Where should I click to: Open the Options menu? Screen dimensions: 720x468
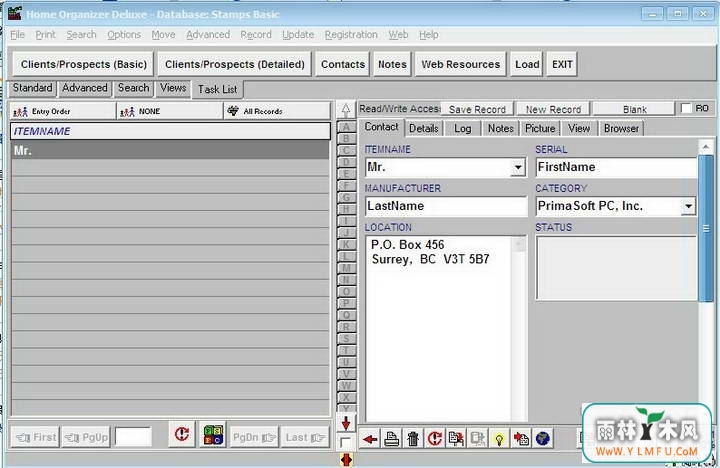(124, 34)
